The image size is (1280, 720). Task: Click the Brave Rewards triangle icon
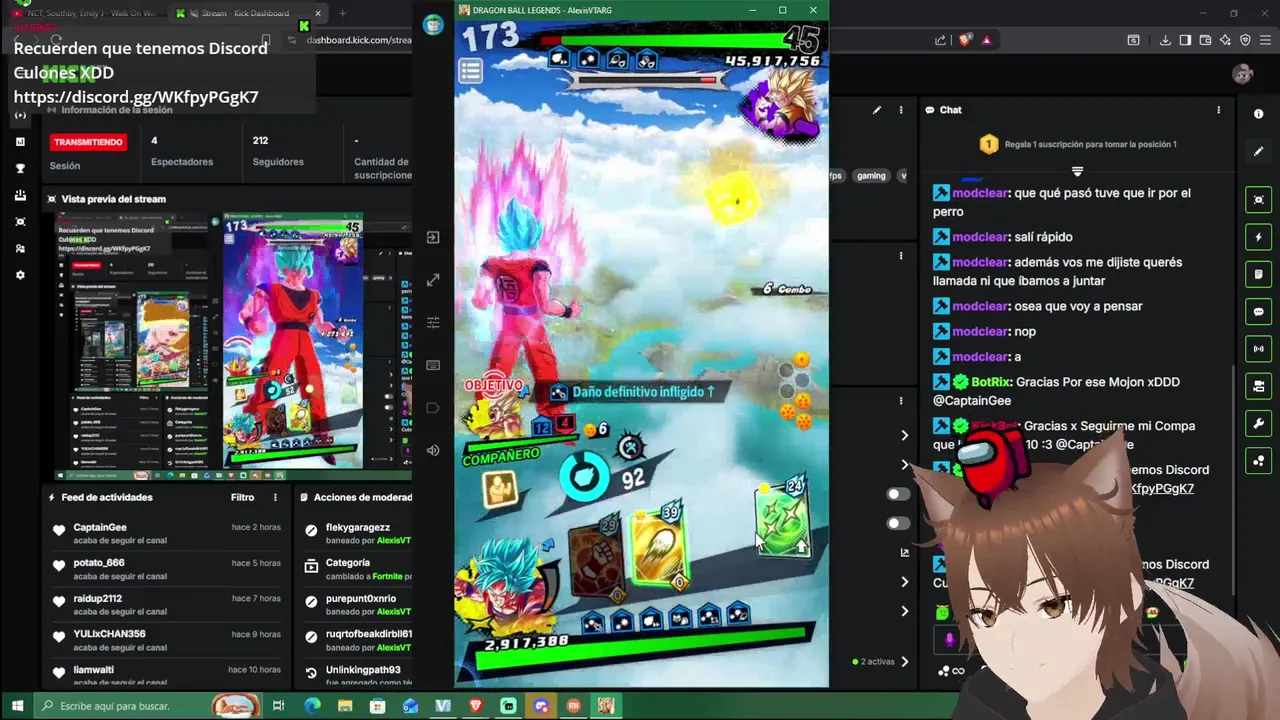pos(987,40)
